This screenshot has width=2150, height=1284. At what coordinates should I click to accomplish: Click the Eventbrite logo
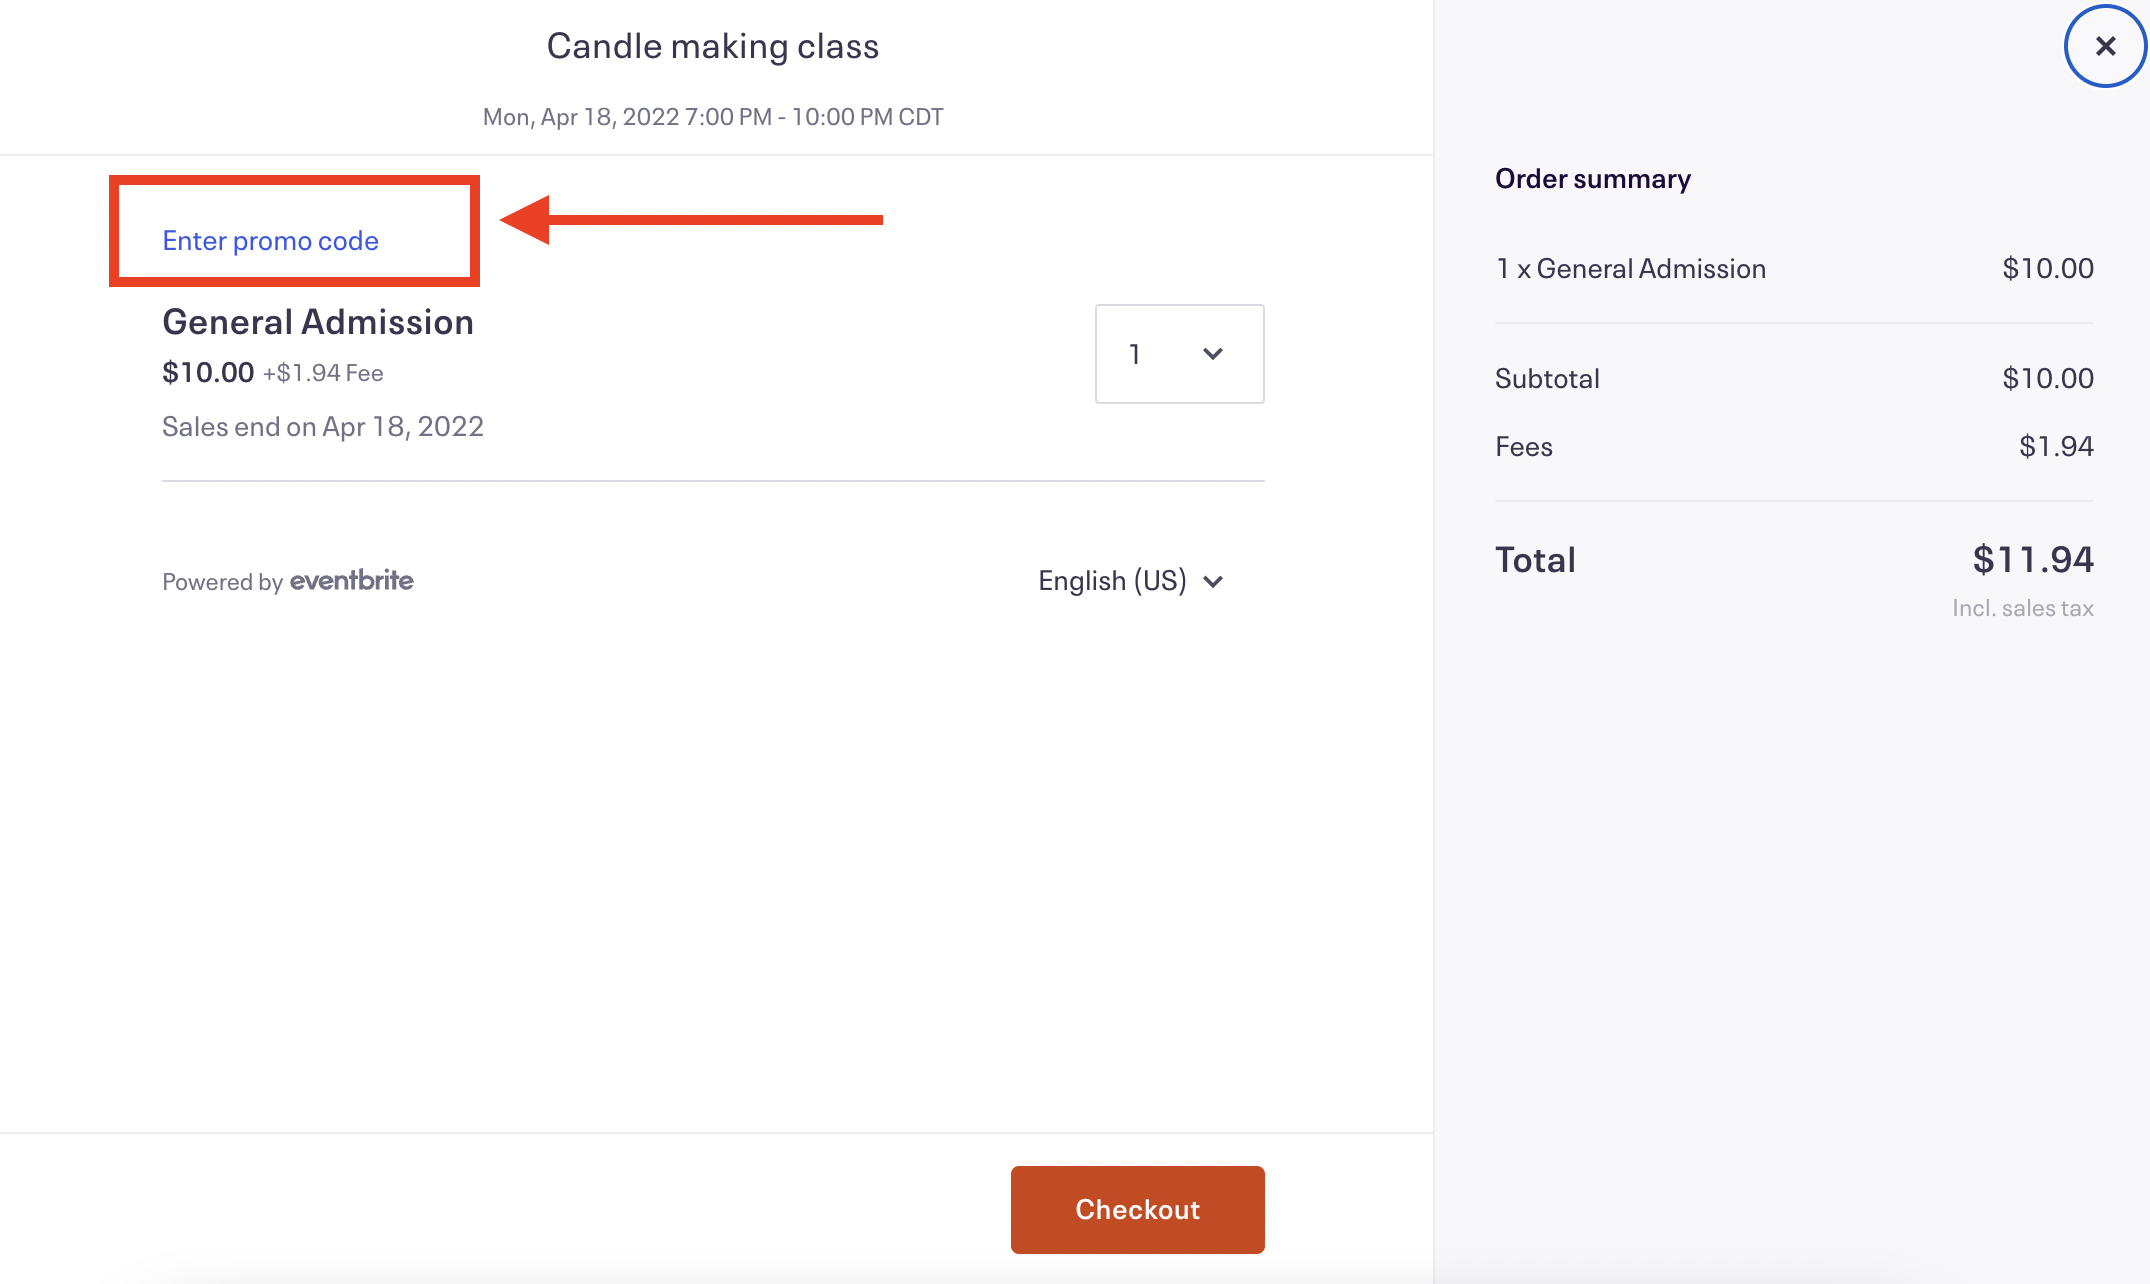(351, 580)
